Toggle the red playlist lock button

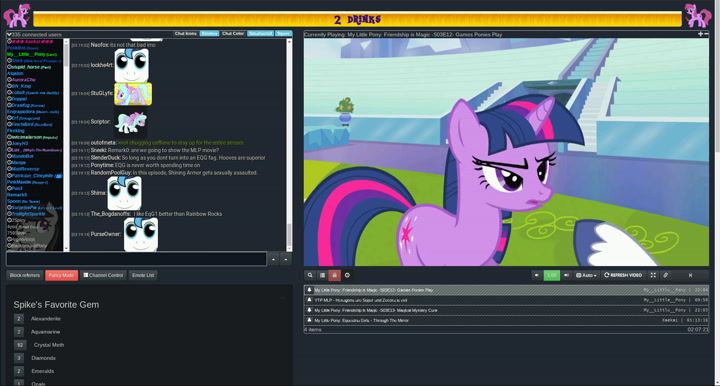334,275
